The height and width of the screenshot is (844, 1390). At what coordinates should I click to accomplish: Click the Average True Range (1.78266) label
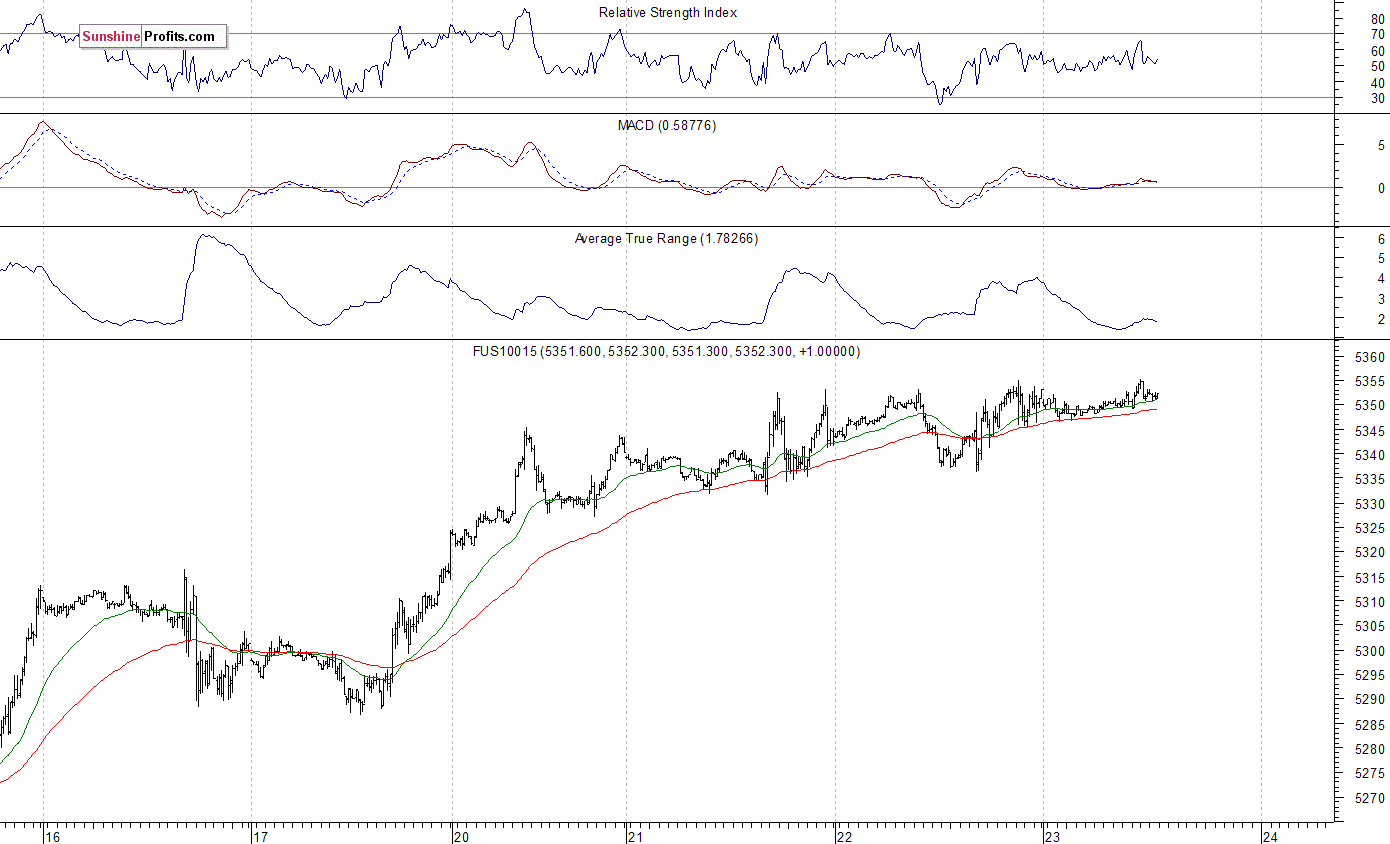pos(666,239)
